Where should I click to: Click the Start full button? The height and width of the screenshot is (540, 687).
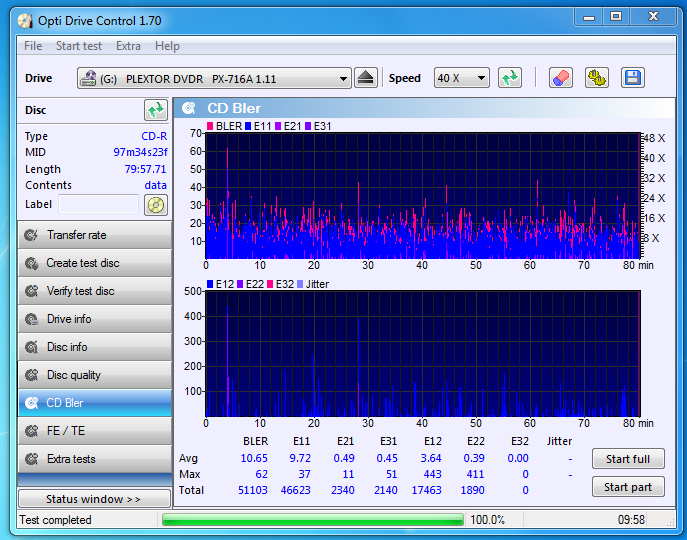[x=628, y=459]
